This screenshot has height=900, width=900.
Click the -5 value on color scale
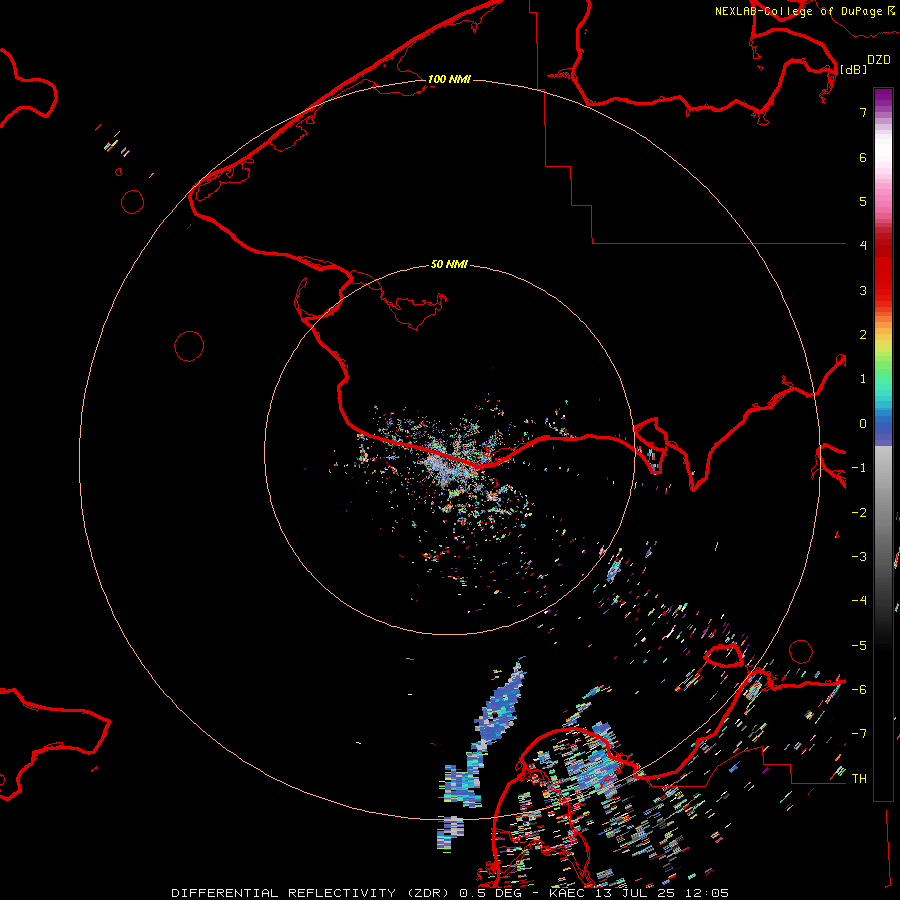tap(859, 646)
